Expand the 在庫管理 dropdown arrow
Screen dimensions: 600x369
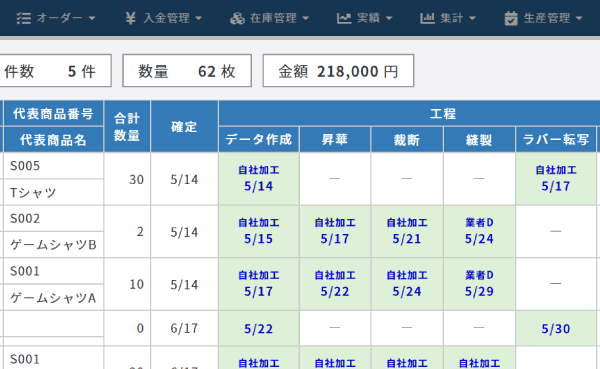click(x=305, y=18)
